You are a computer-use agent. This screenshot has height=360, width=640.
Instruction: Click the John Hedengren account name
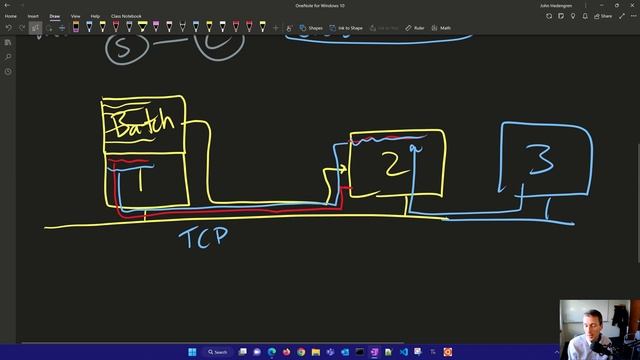click(556, 6)
